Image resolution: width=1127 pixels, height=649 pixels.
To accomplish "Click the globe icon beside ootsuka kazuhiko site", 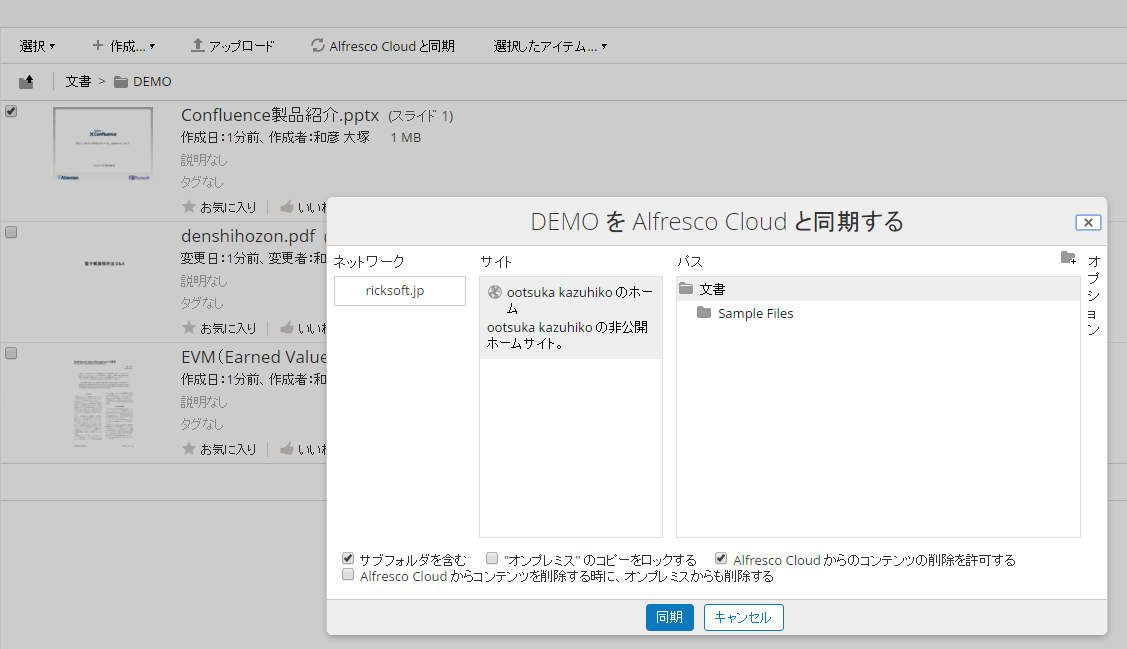I will click(494, 292).
